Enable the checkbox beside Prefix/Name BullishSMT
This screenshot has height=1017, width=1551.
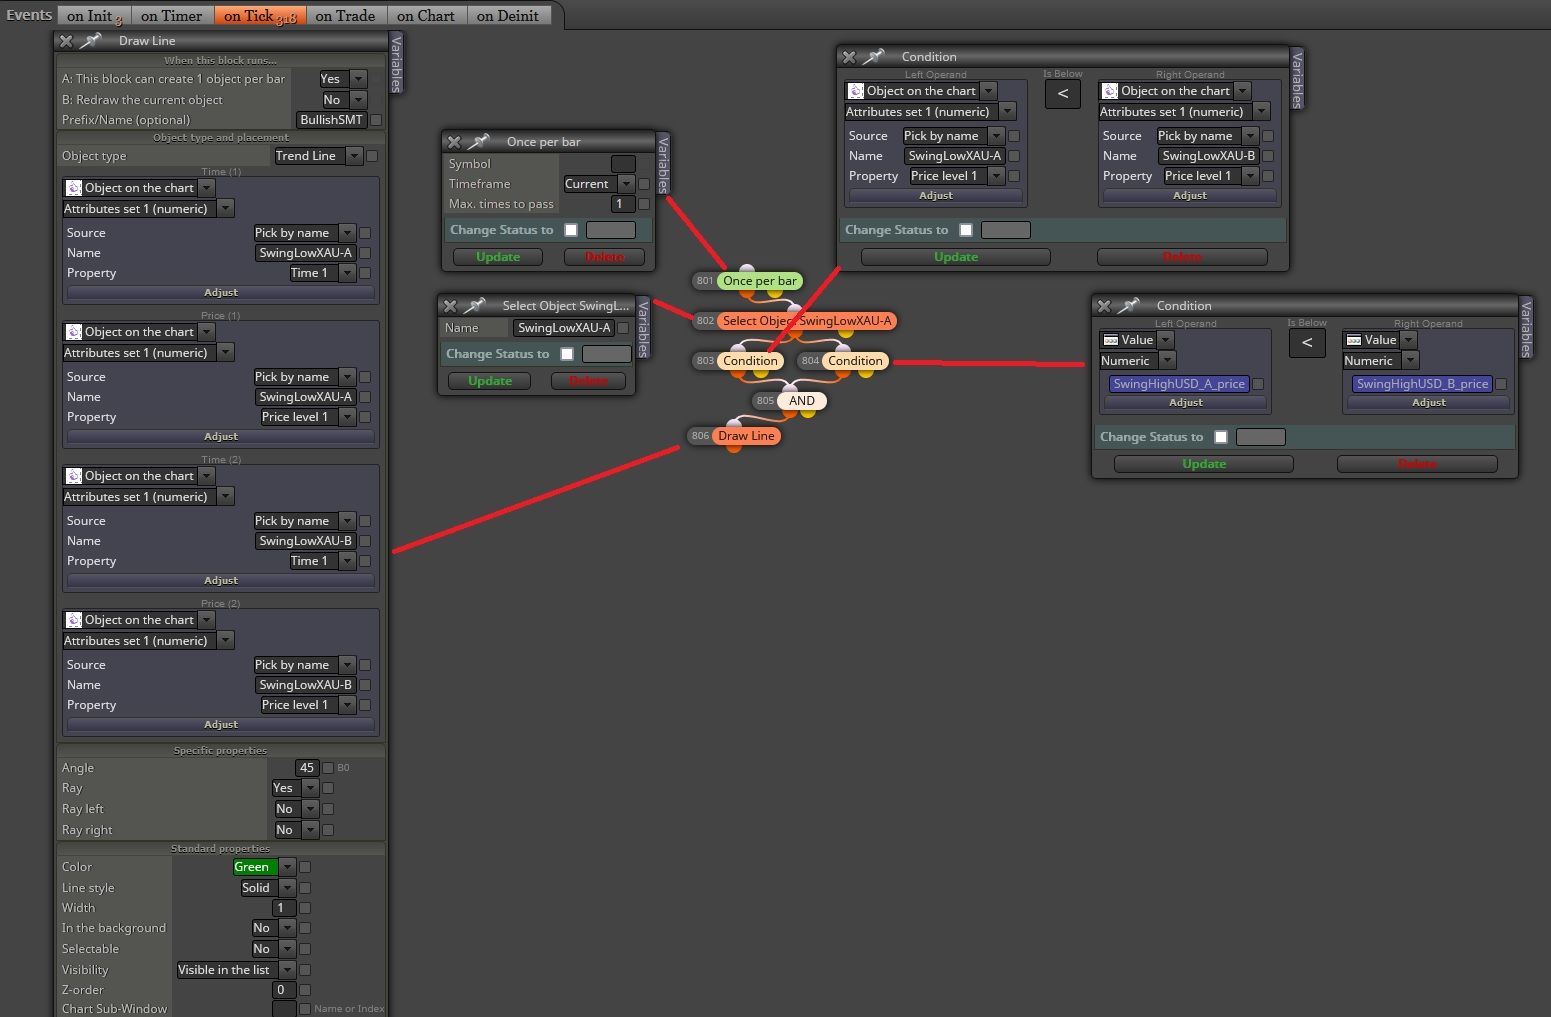point(376,120)
